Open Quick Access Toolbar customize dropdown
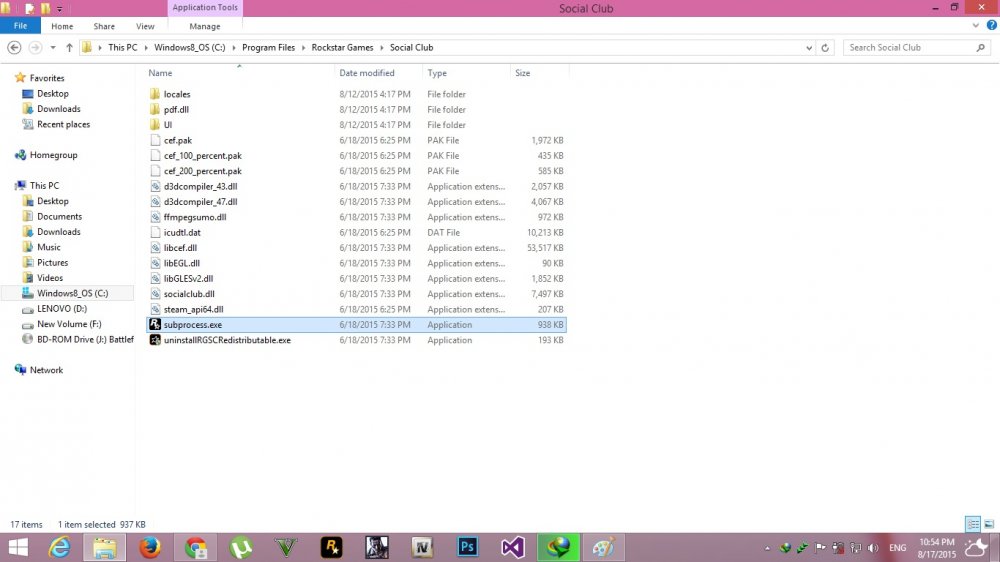This screenshot has height=562, width=1000. pyautogui.click(x=59, y=9)
